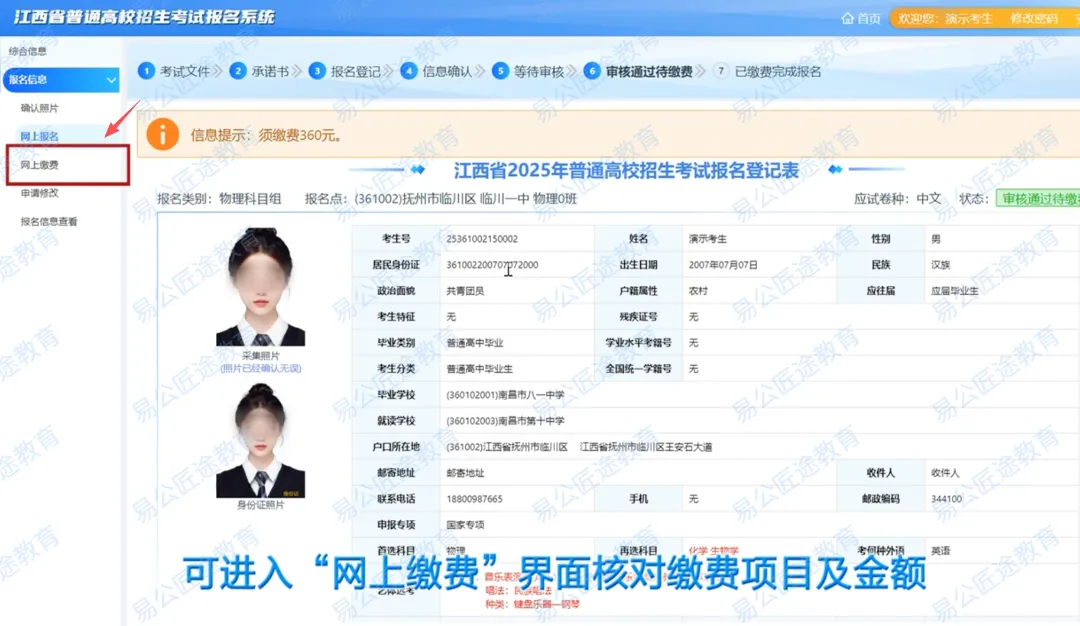This screenshot has height=626, width=1080.
Task: Click the 户籍属性 value 农村
Action: (698, 291)
